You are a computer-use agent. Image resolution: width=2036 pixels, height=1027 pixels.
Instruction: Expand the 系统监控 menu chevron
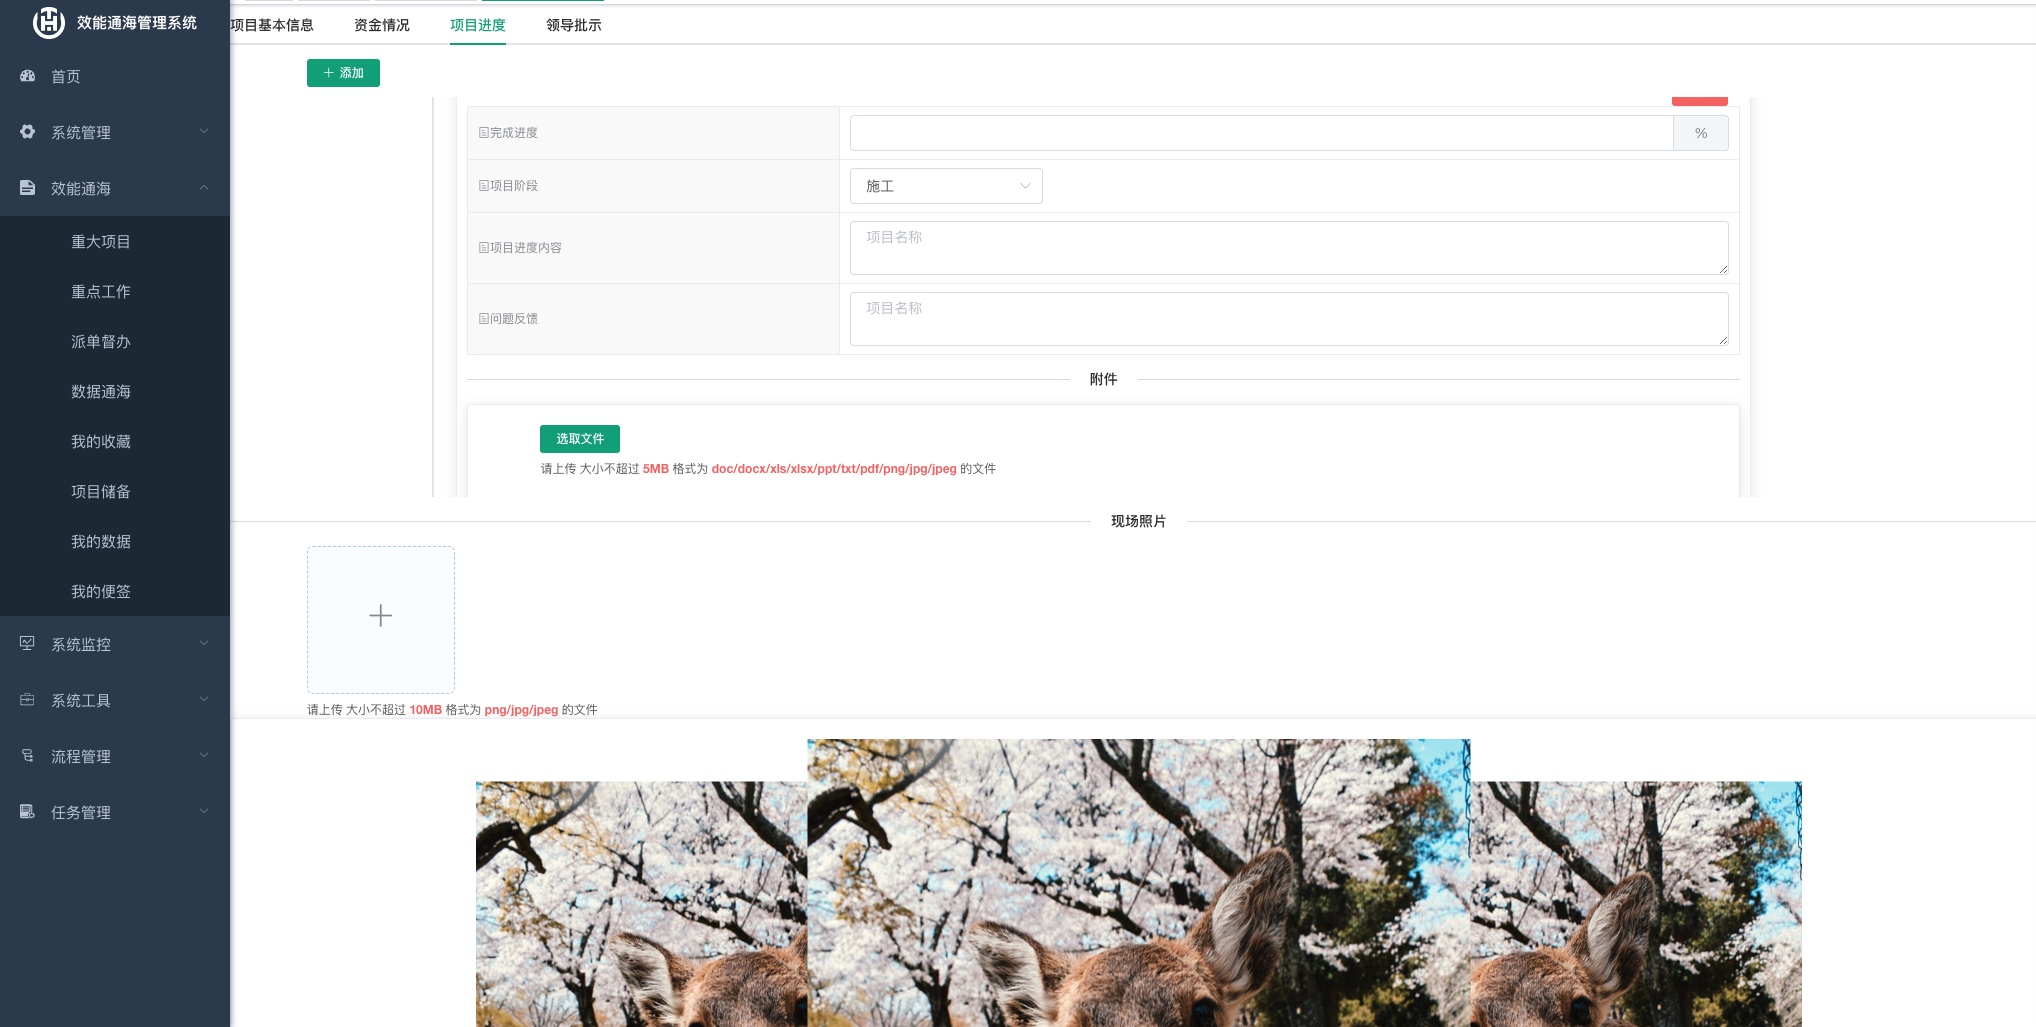click(204, 644)
